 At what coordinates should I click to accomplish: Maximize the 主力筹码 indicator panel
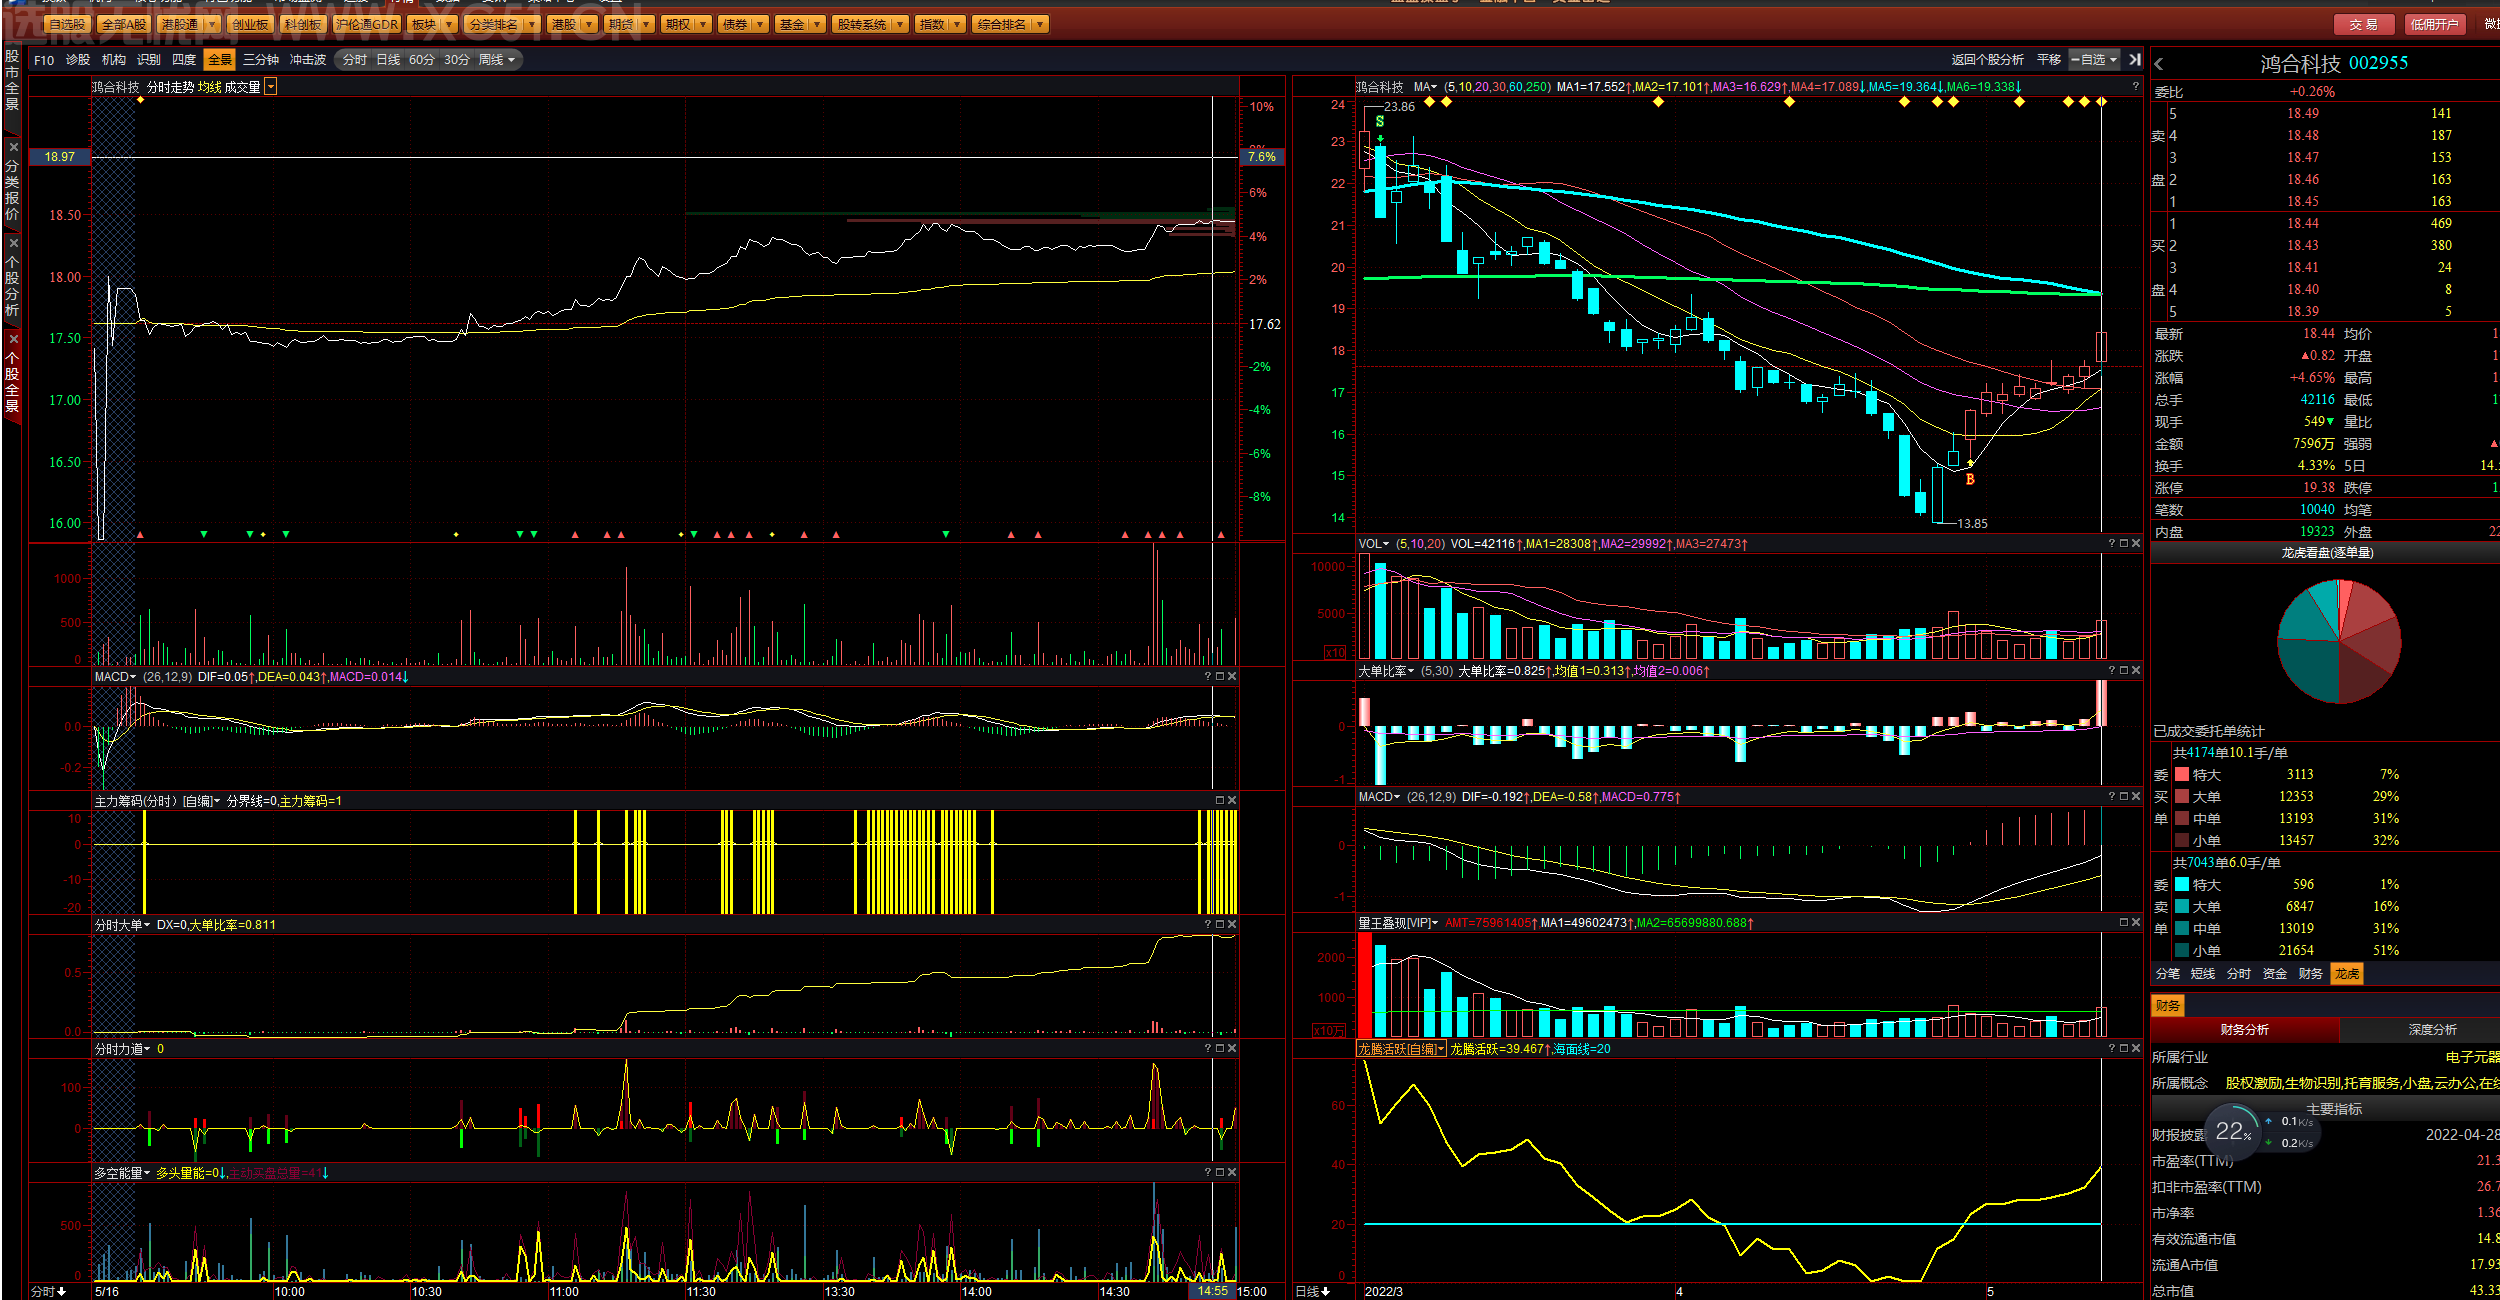pyautogui.click(x=1220, y=801)
